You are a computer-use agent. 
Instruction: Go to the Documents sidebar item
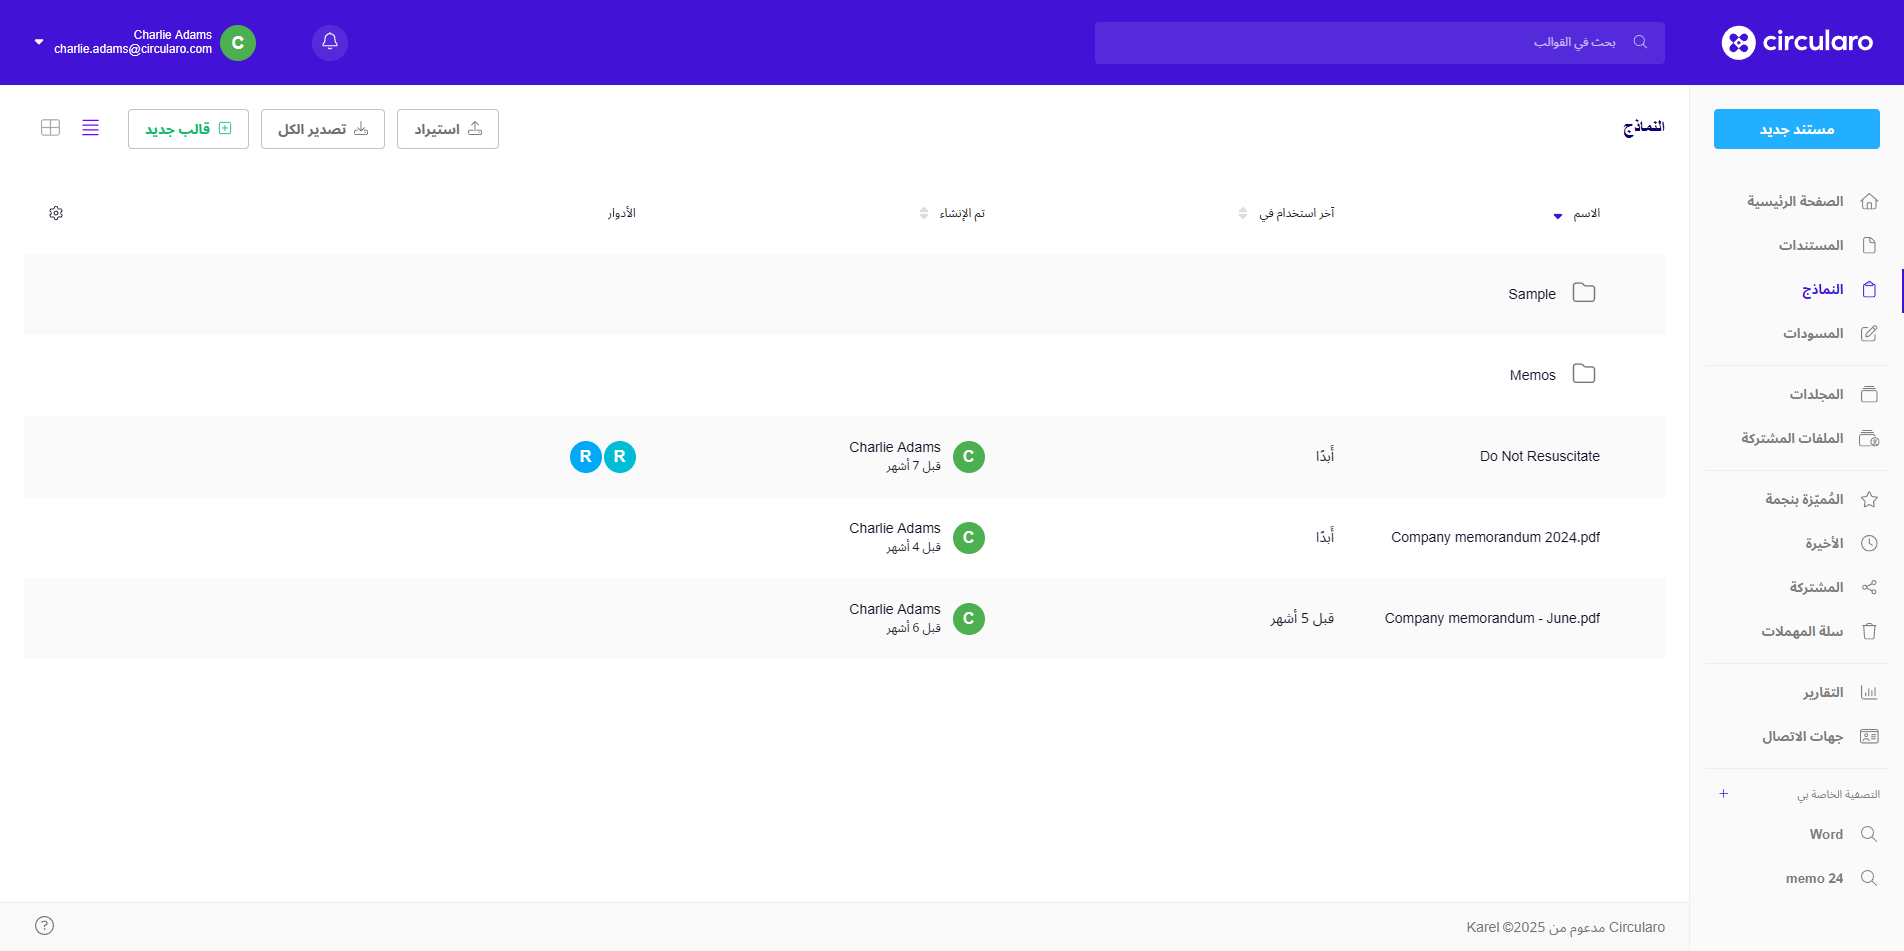(1811, 245)
